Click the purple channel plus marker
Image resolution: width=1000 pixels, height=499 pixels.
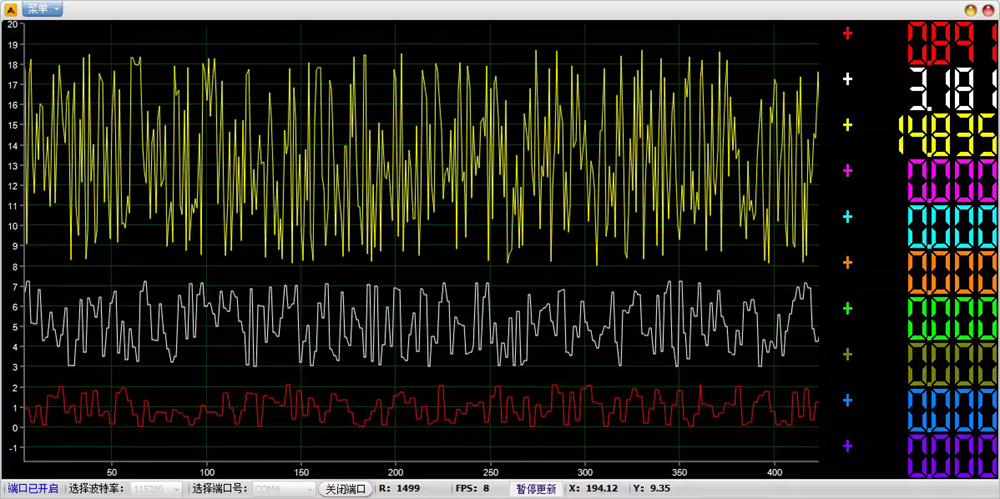click(x=848, y=446)
